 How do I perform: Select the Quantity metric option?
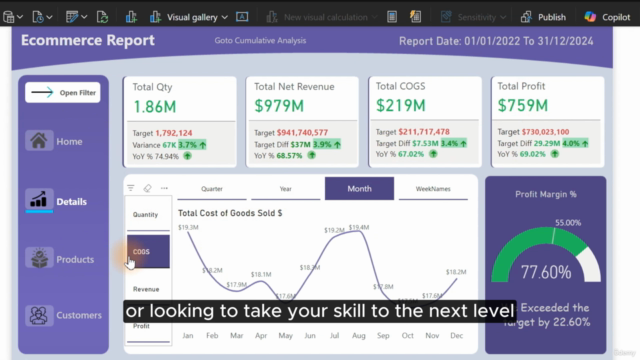click(148, 214)
